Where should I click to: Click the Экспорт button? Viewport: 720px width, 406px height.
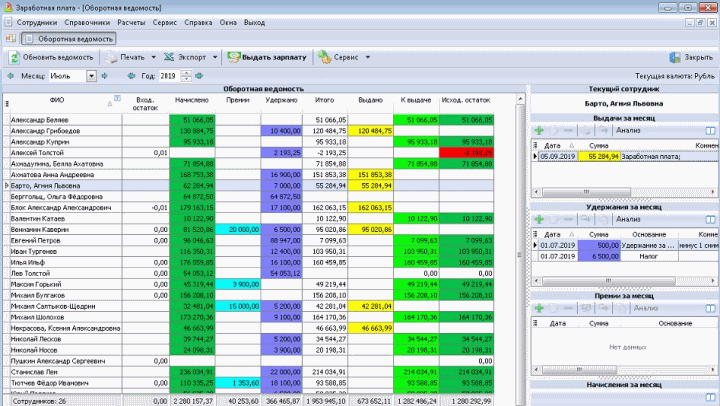(186, 57)
